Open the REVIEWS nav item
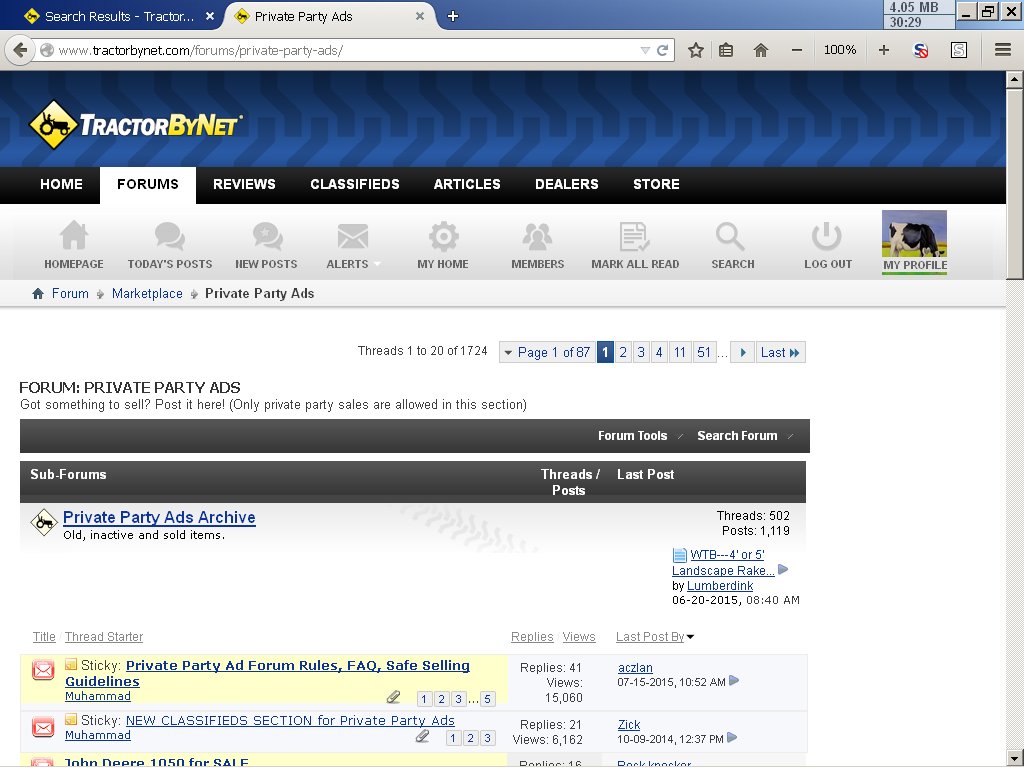1024x768 pixels. pyautogui.click(x=244, y=185)
